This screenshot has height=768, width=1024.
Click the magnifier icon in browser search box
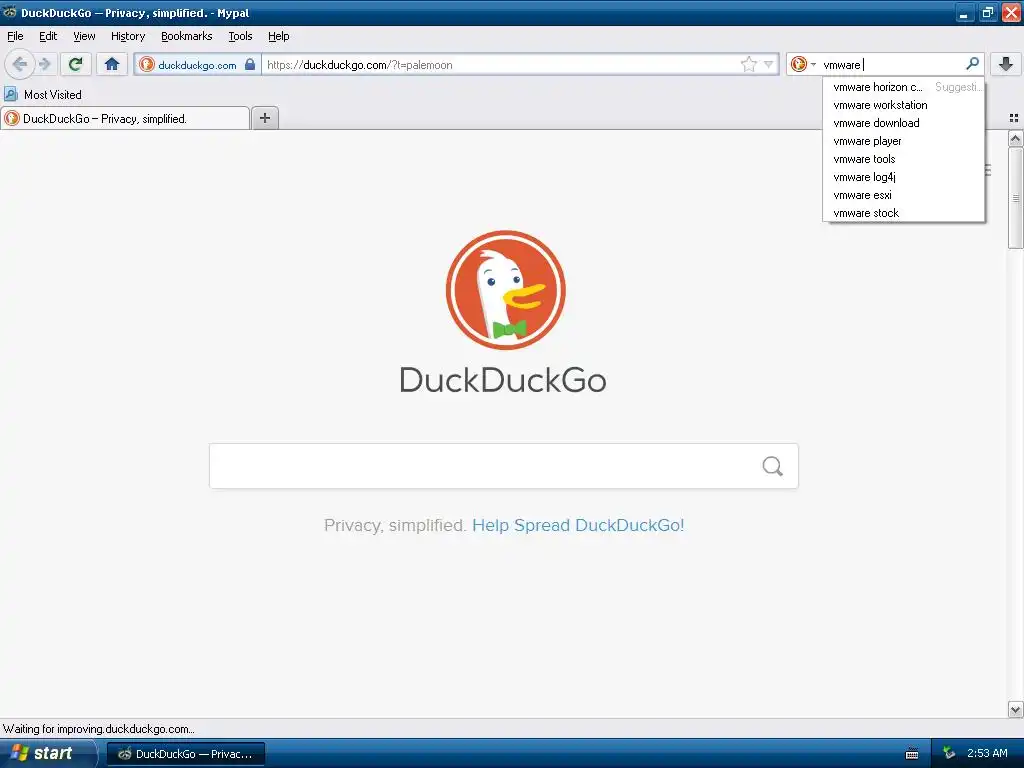click(x=972, y=63)
